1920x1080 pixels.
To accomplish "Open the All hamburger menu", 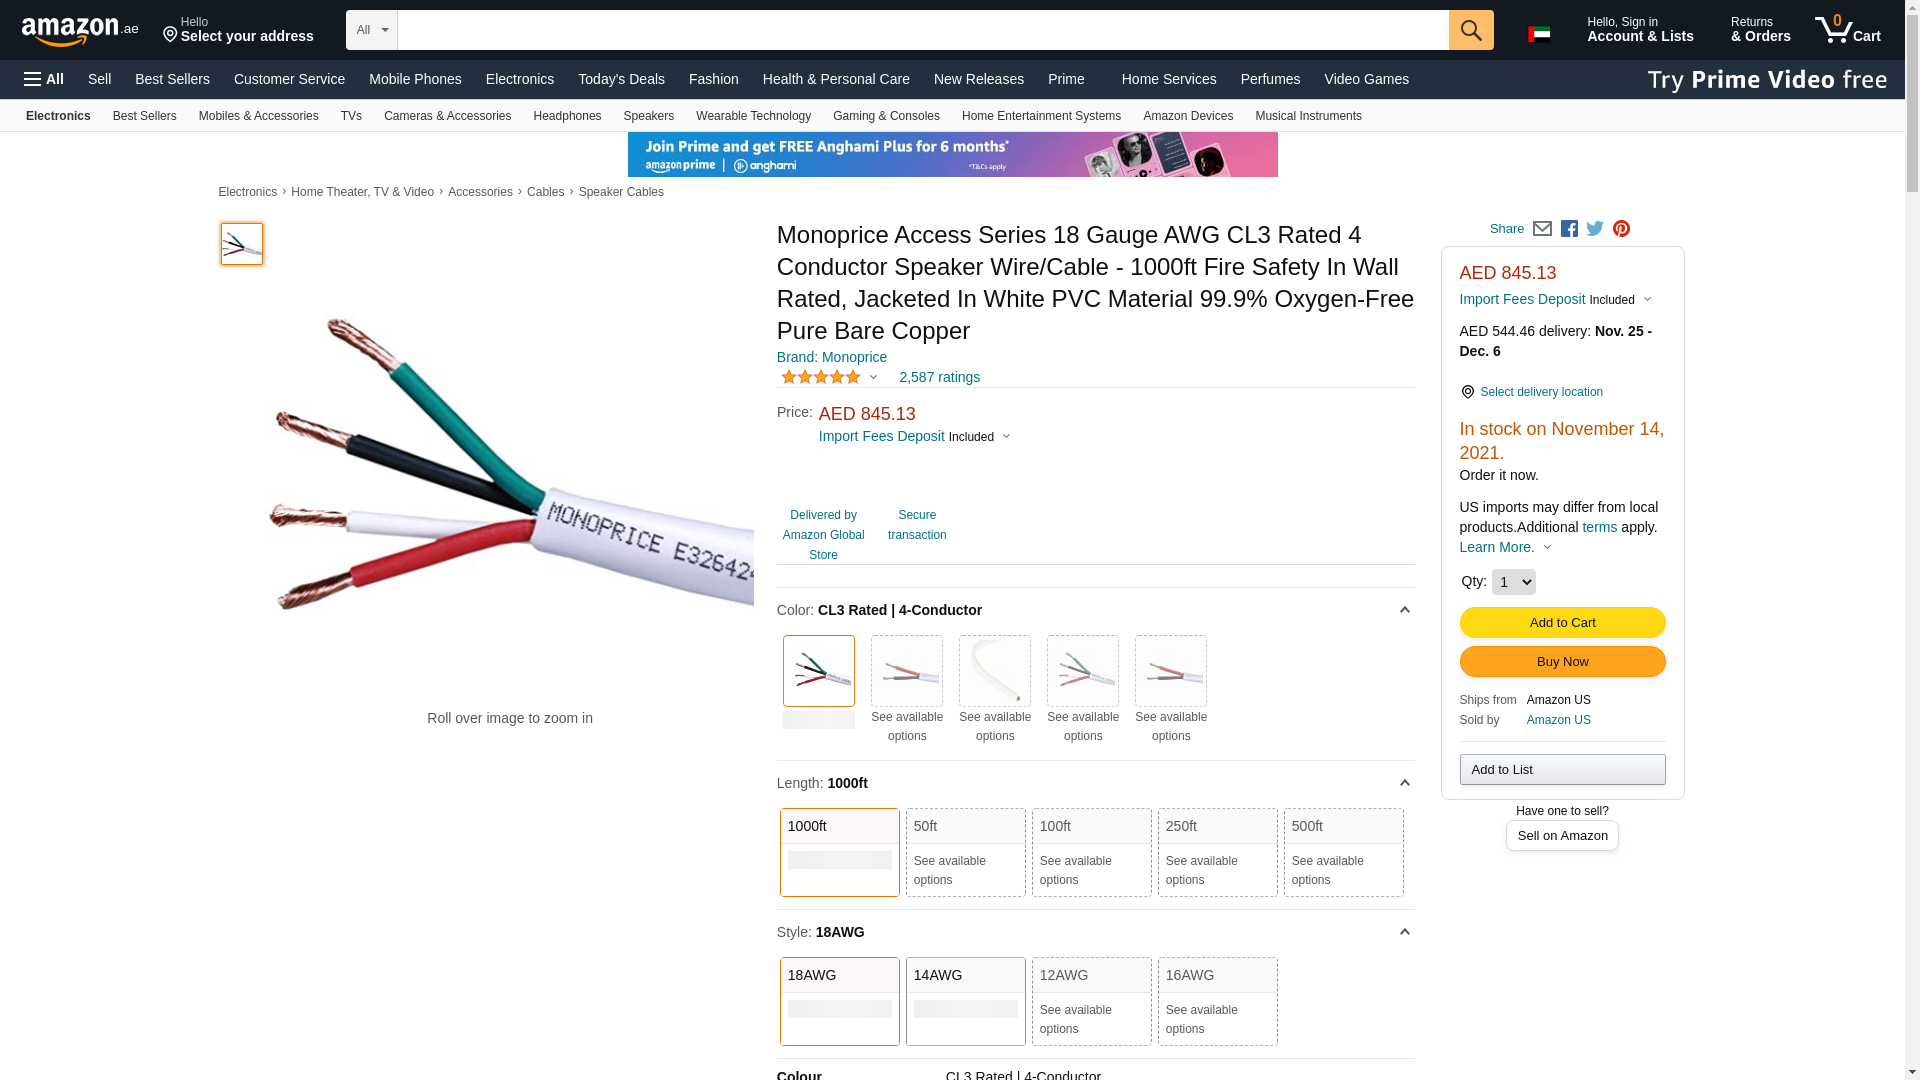I will tap(44, 79).
